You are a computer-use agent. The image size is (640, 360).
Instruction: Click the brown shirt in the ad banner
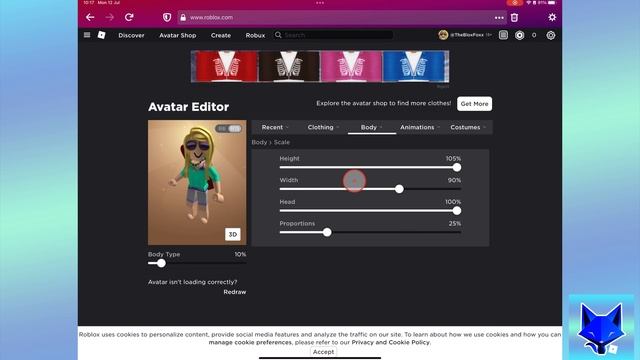tap(289, 66)
